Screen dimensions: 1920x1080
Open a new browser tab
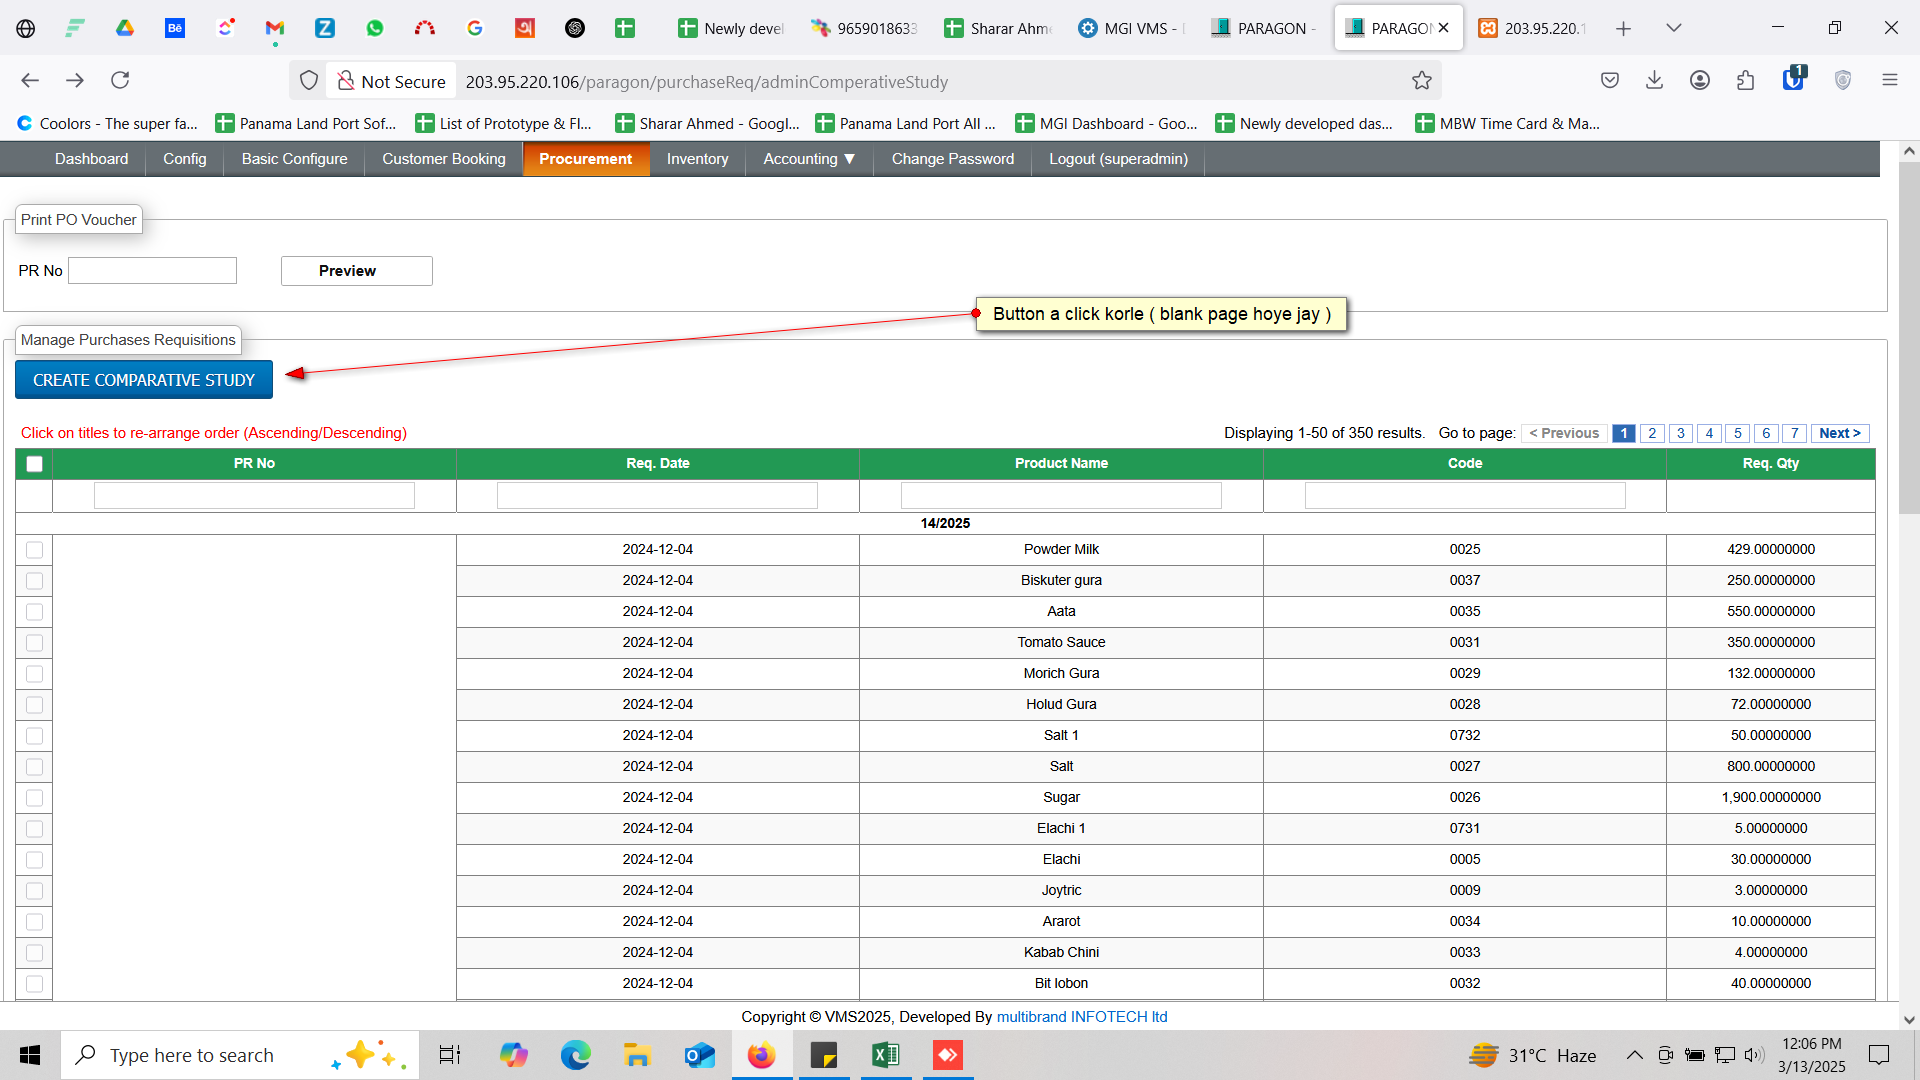coord(1623,28)
